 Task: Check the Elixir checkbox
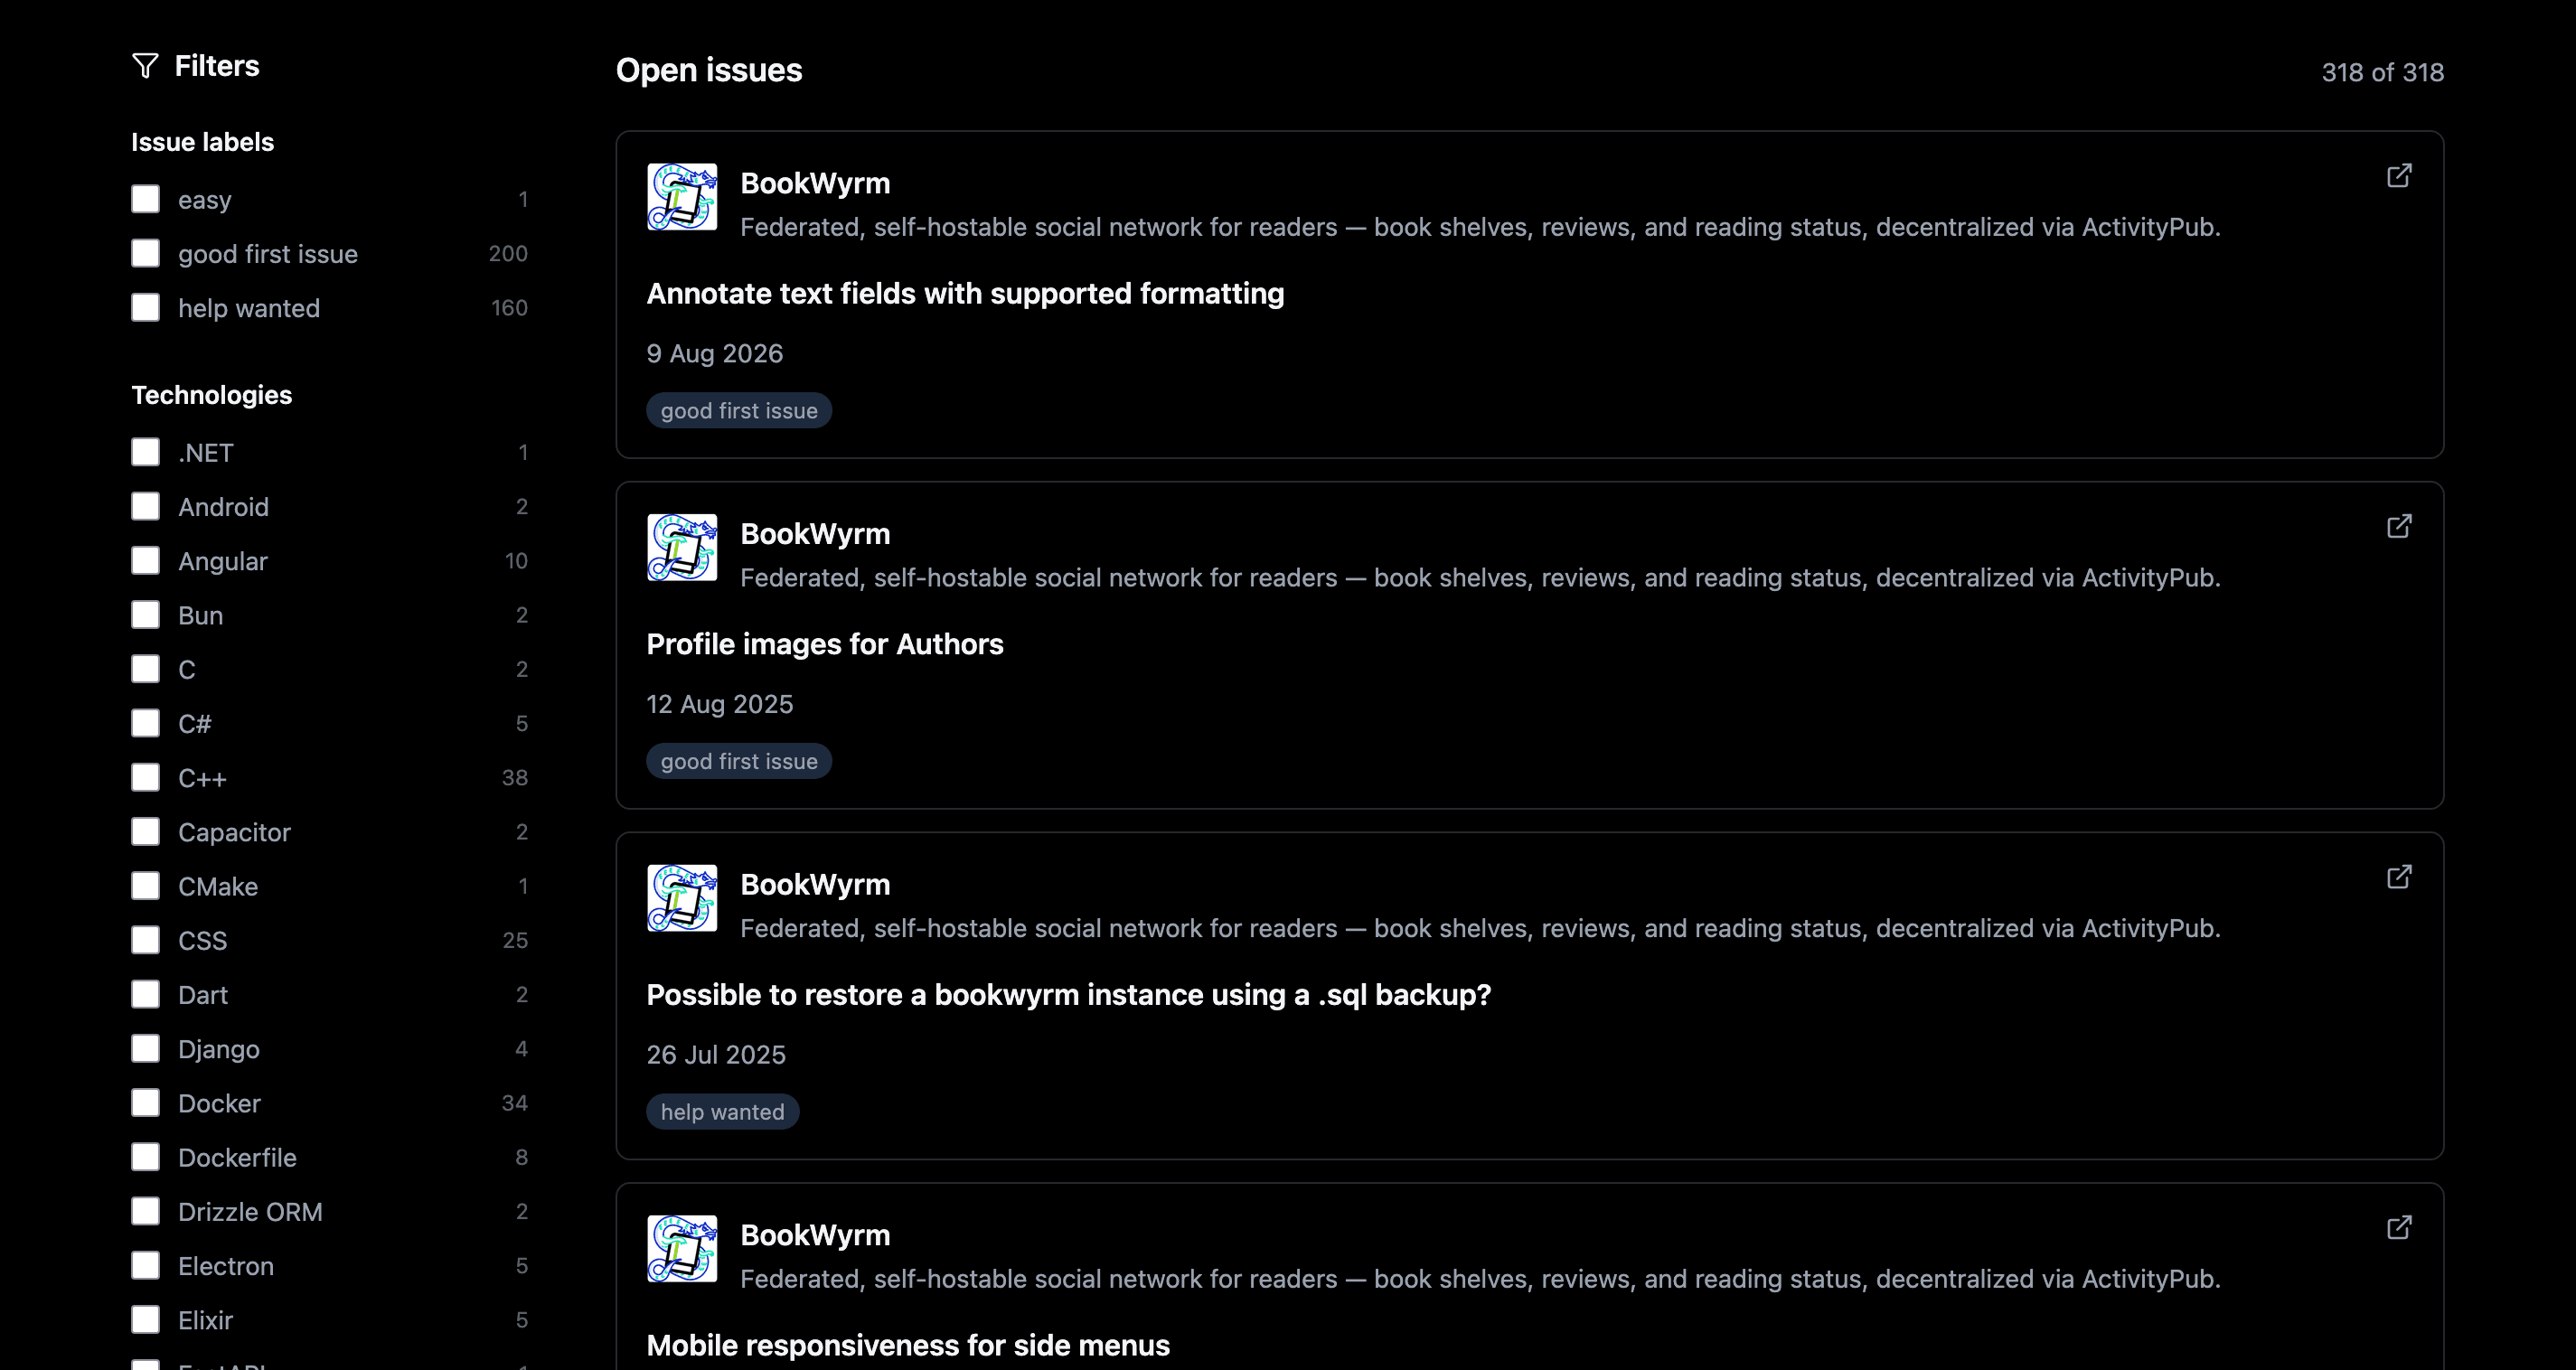point(146,1319)
